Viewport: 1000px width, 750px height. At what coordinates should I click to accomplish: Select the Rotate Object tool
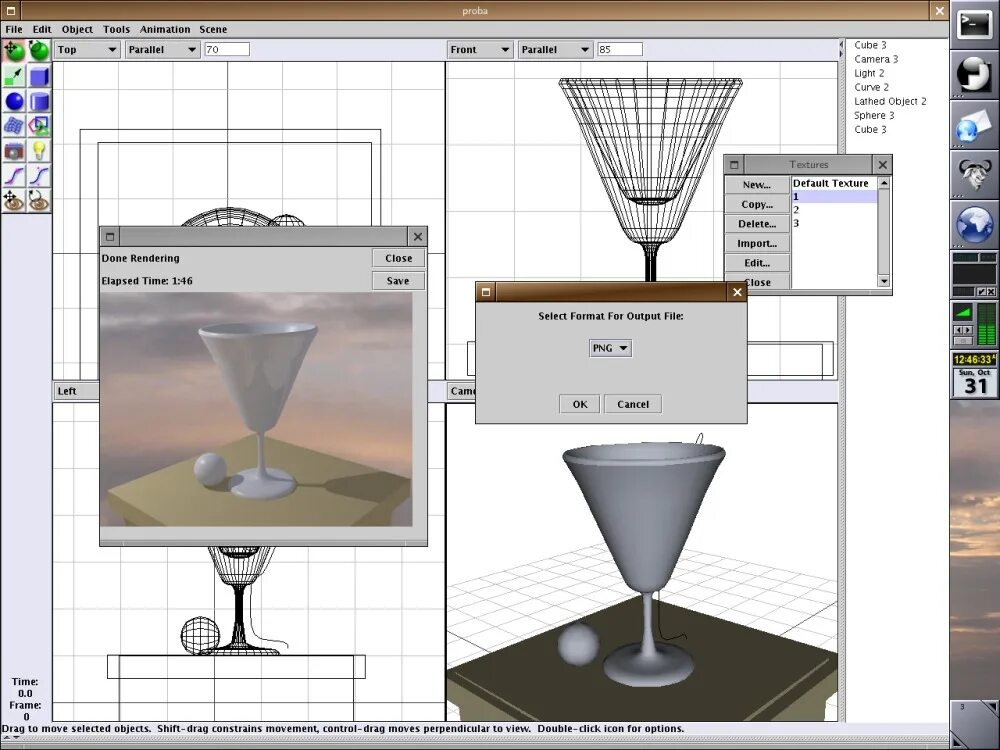pyautogui.click(x=39, y=51)
